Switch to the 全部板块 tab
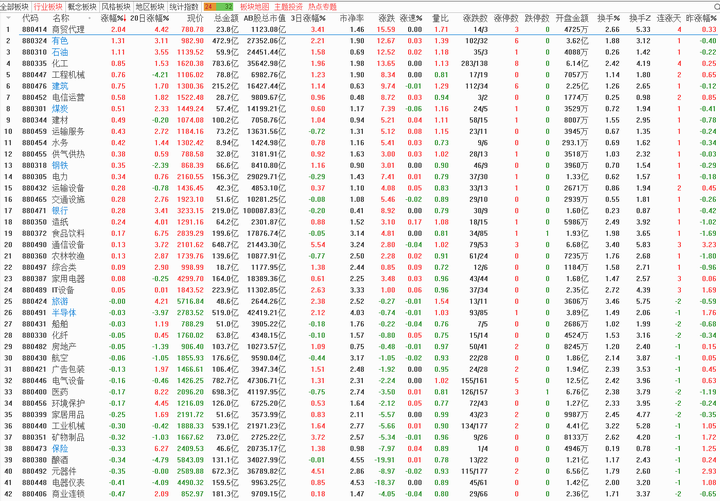720x501 pixels. tap(15, 6)
